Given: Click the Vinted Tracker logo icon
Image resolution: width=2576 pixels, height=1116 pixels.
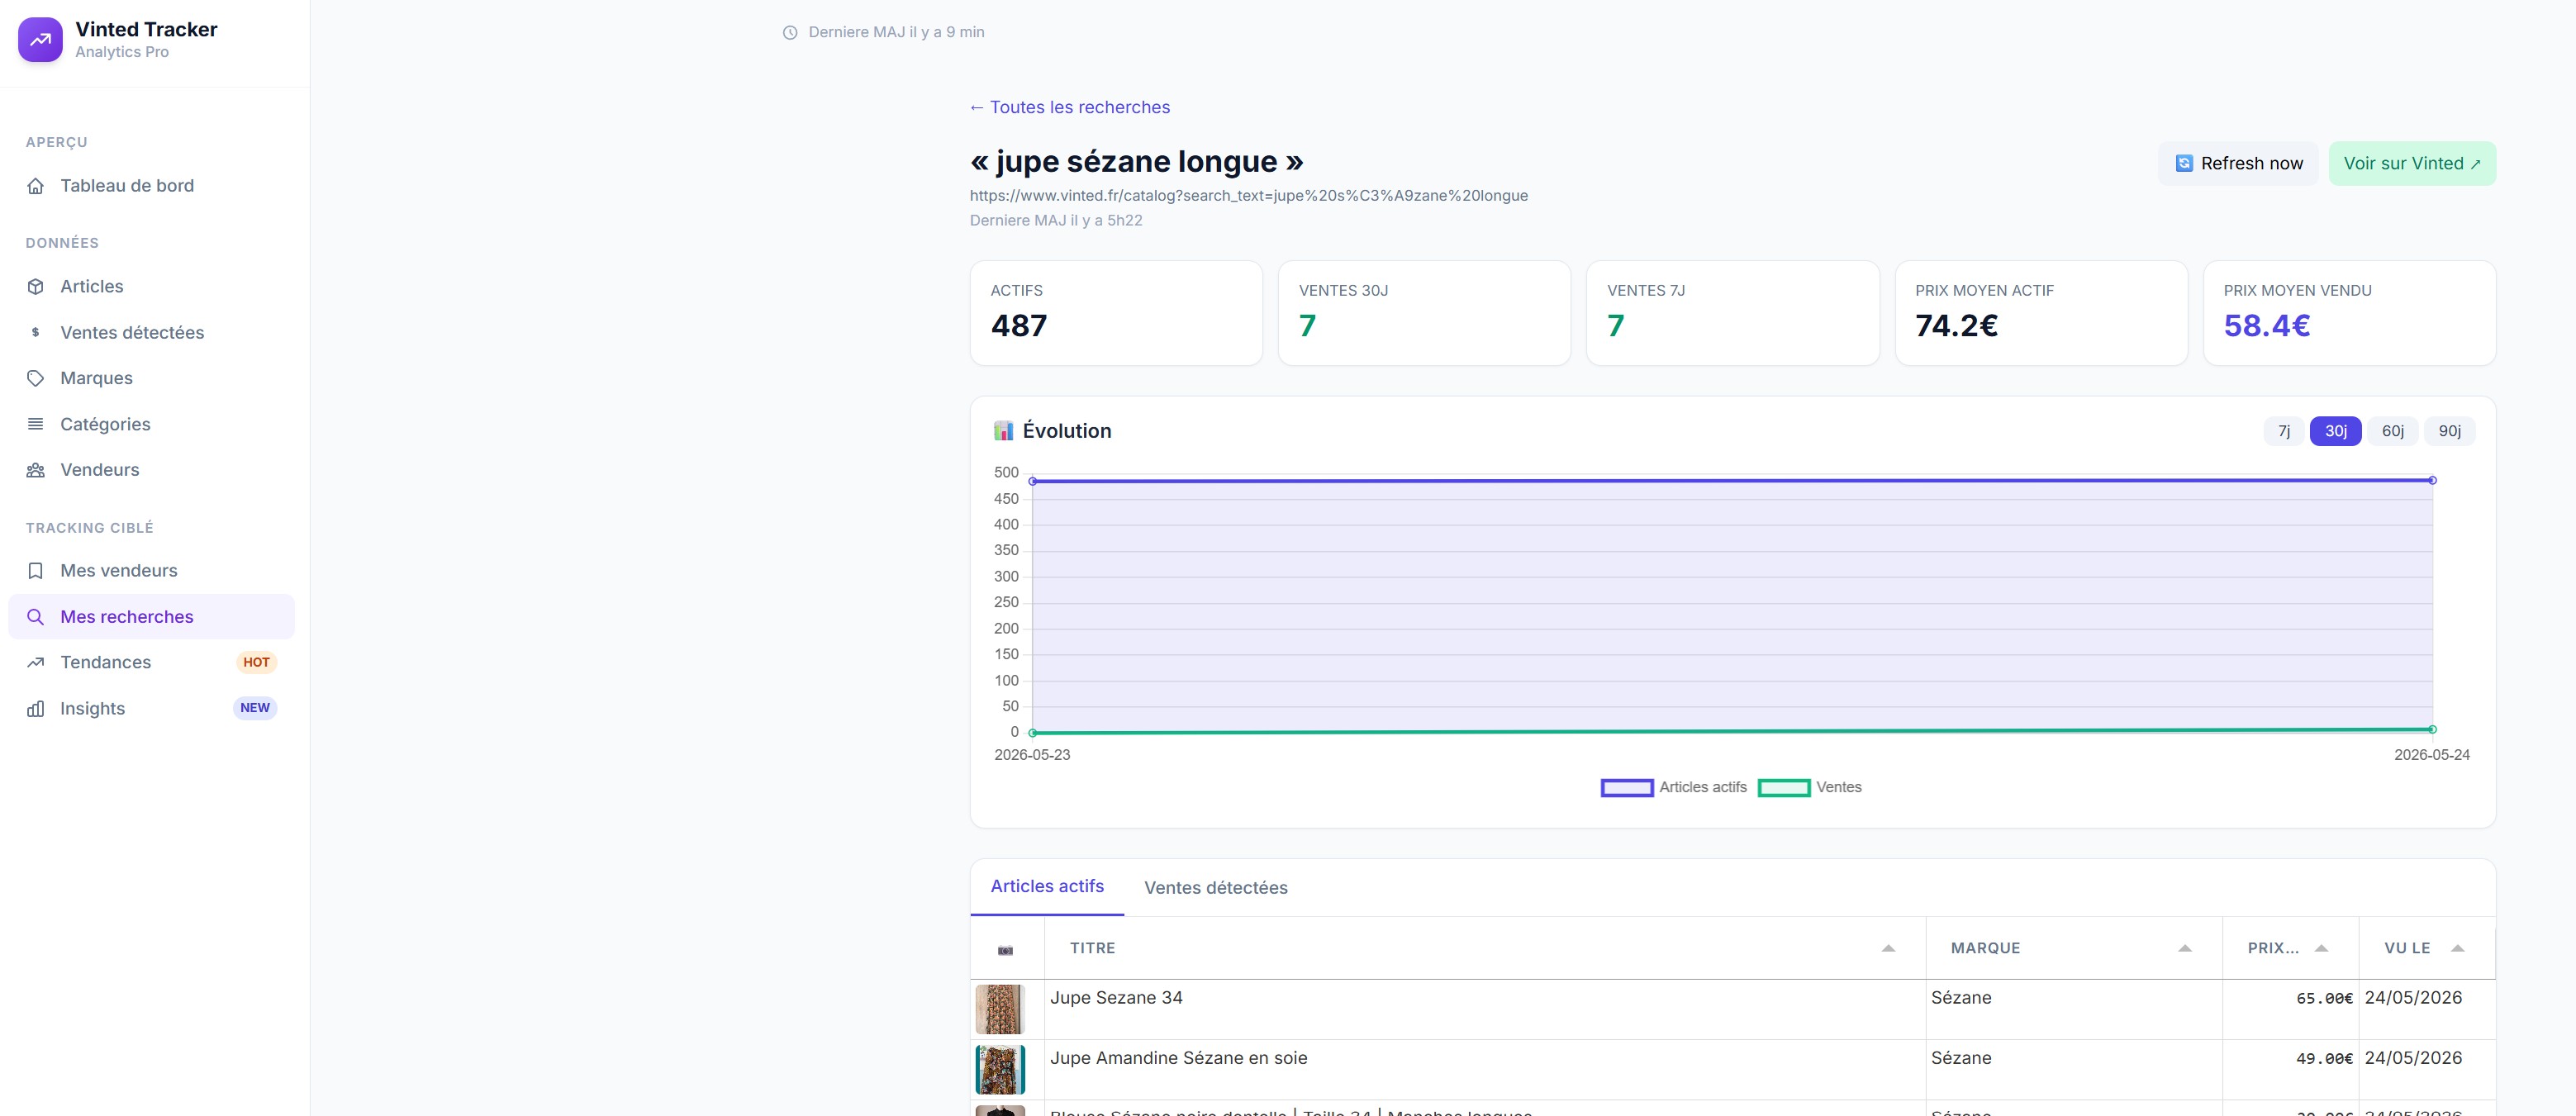Looking at the screenshot, I should click(40, 40).
